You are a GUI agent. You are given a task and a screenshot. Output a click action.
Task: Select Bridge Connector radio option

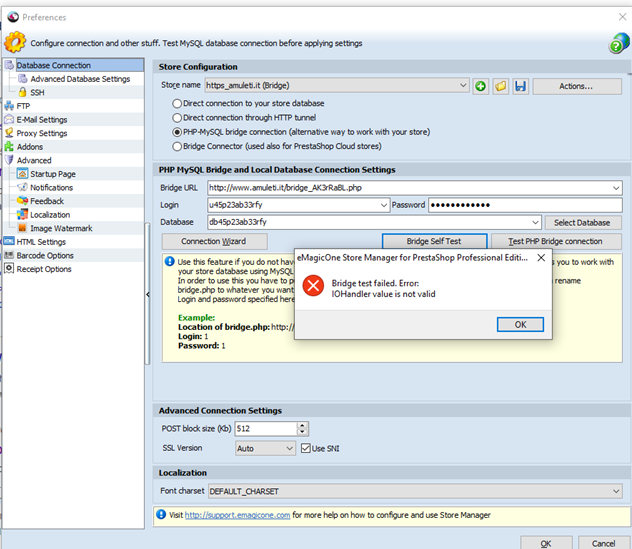click(x=177, y=146)
